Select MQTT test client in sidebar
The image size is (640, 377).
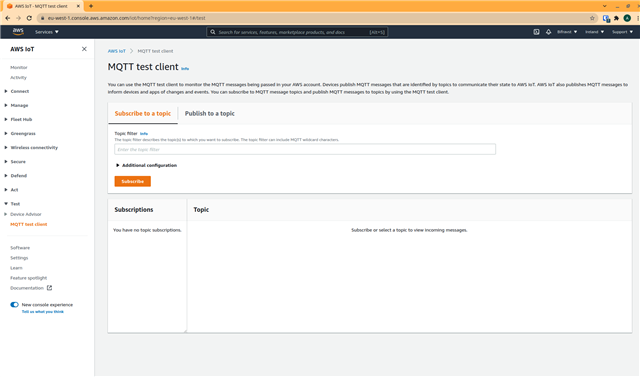[29, 224]
